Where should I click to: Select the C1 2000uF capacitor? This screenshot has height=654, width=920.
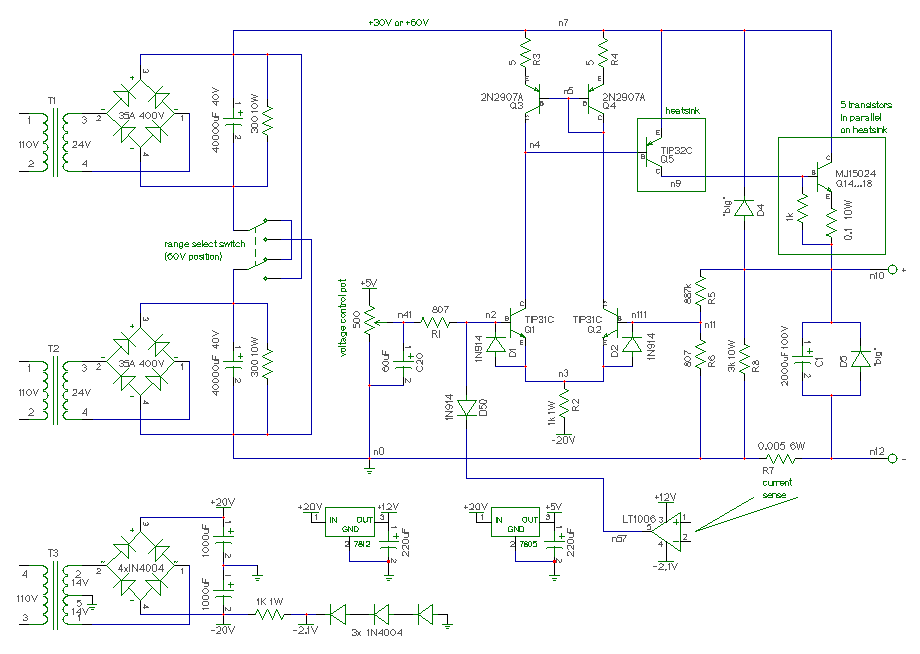(802, 358)
